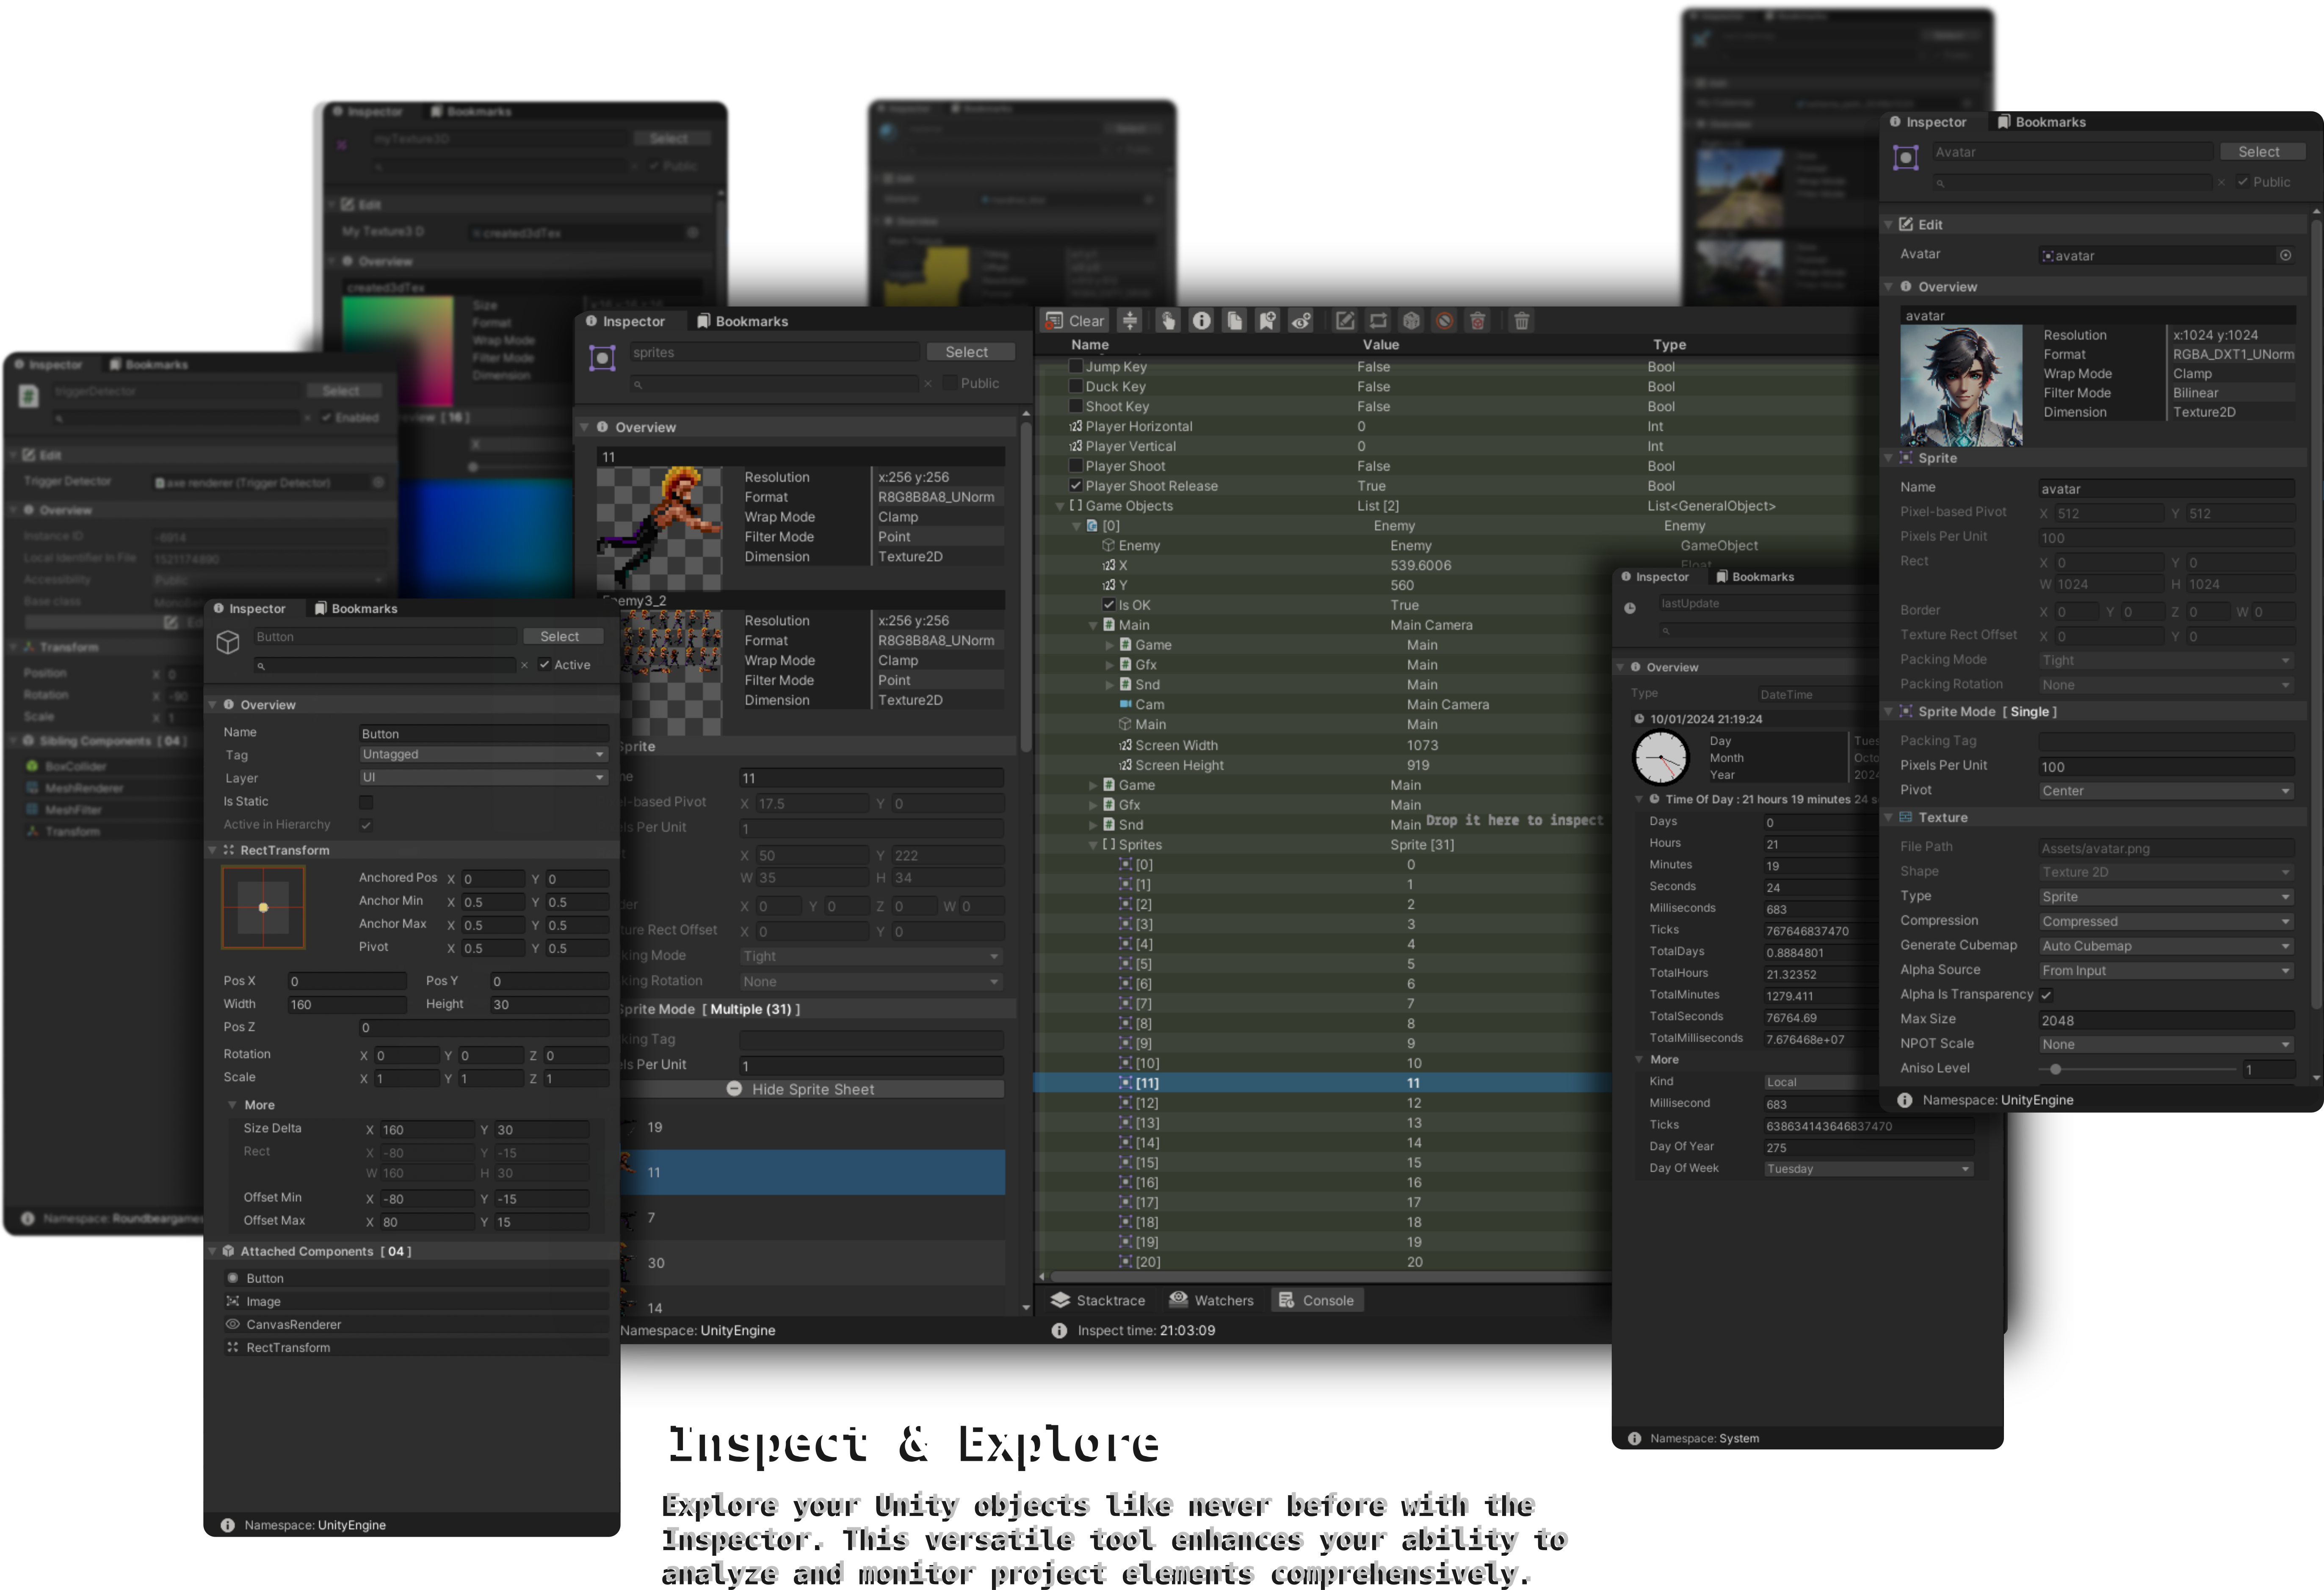The image size is (2324, 1590).
Task: Click the edit pencil toolbar icon
Action: click(x=1345, y=321)
